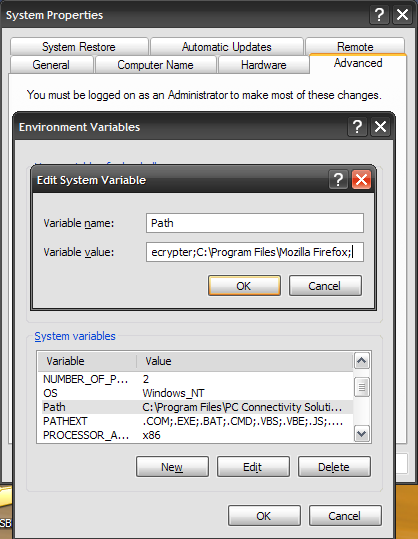This screenshot has width=418, height=539.
Task: Click the system variables scrollbar thumb
Action: [x=362, y=387]
